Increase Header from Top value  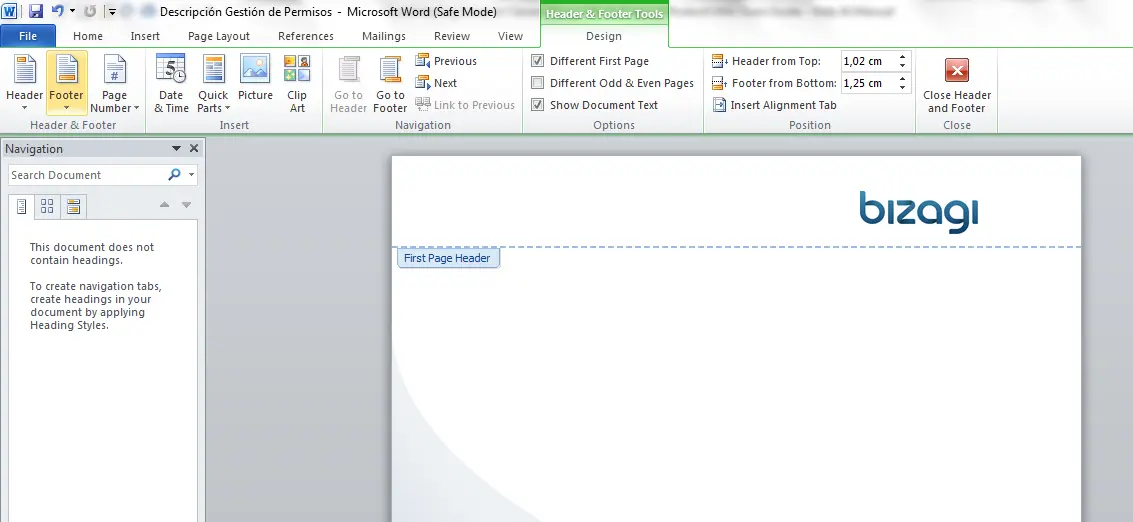pyautogui.click(x=902, y=56)
